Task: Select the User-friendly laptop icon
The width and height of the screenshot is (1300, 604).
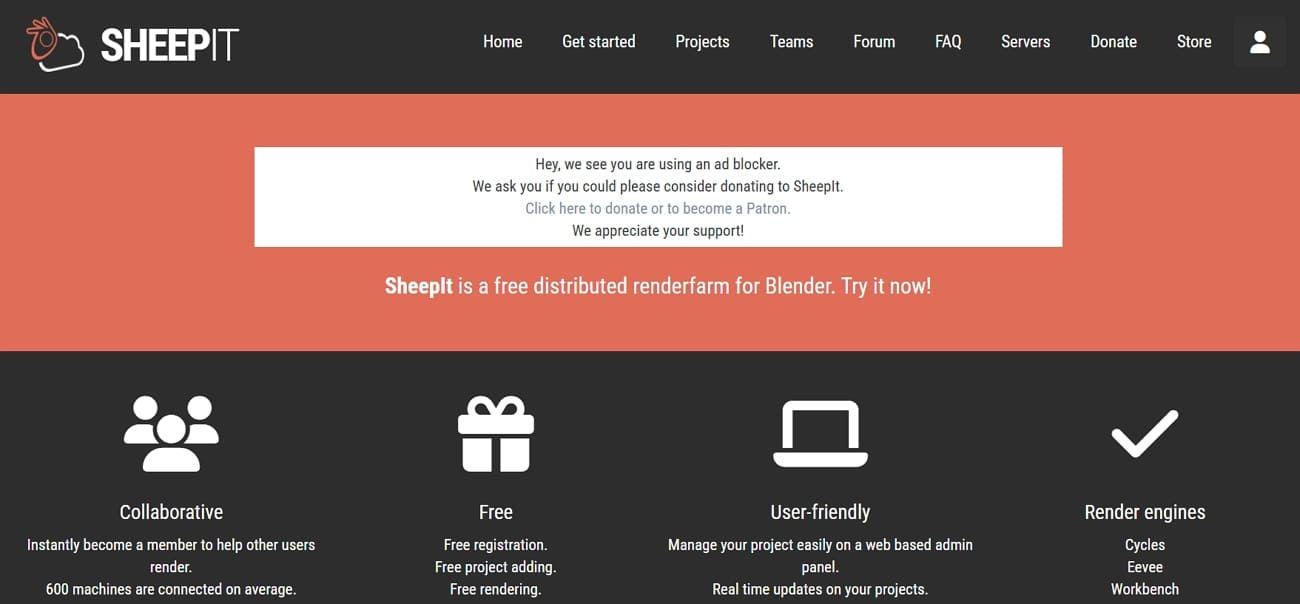Action: tap(820, 432)
